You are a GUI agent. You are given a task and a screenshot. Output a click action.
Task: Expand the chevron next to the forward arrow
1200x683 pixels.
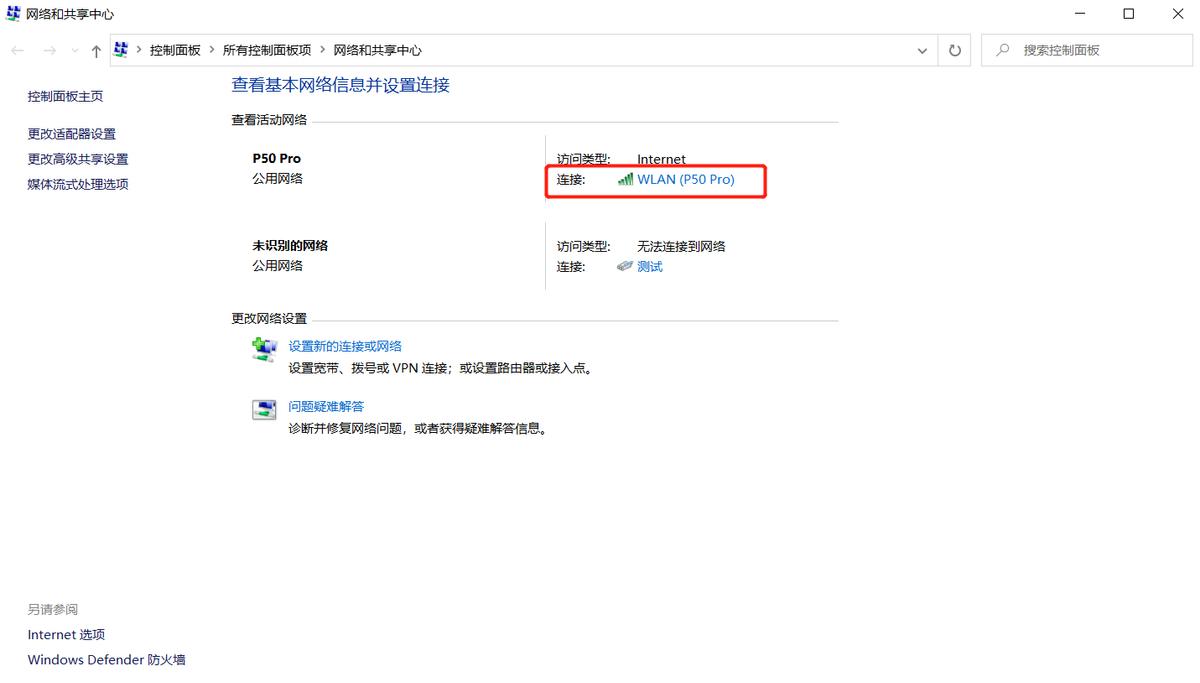click(74, 49)
